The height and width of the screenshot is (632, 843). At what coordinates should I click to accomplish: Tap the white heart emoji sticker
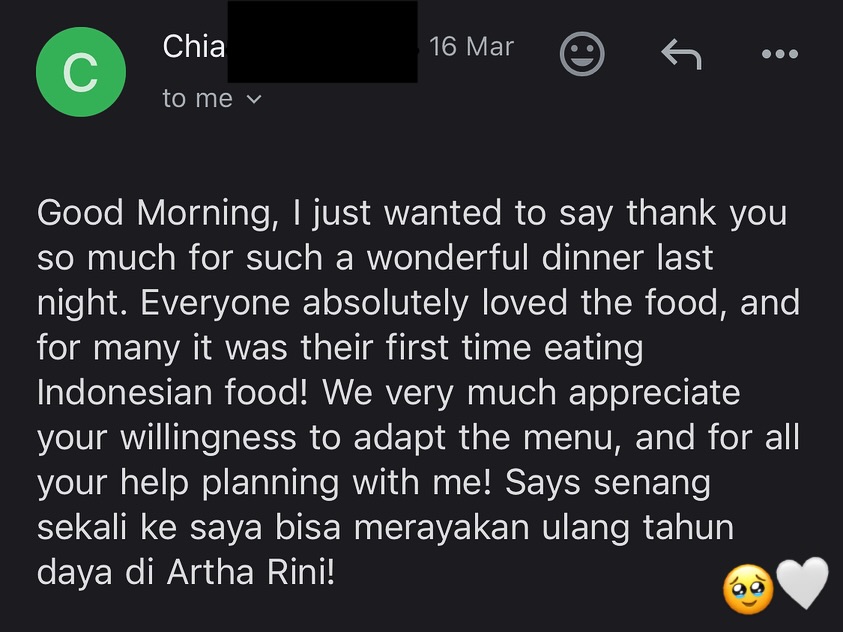point(803,583)
